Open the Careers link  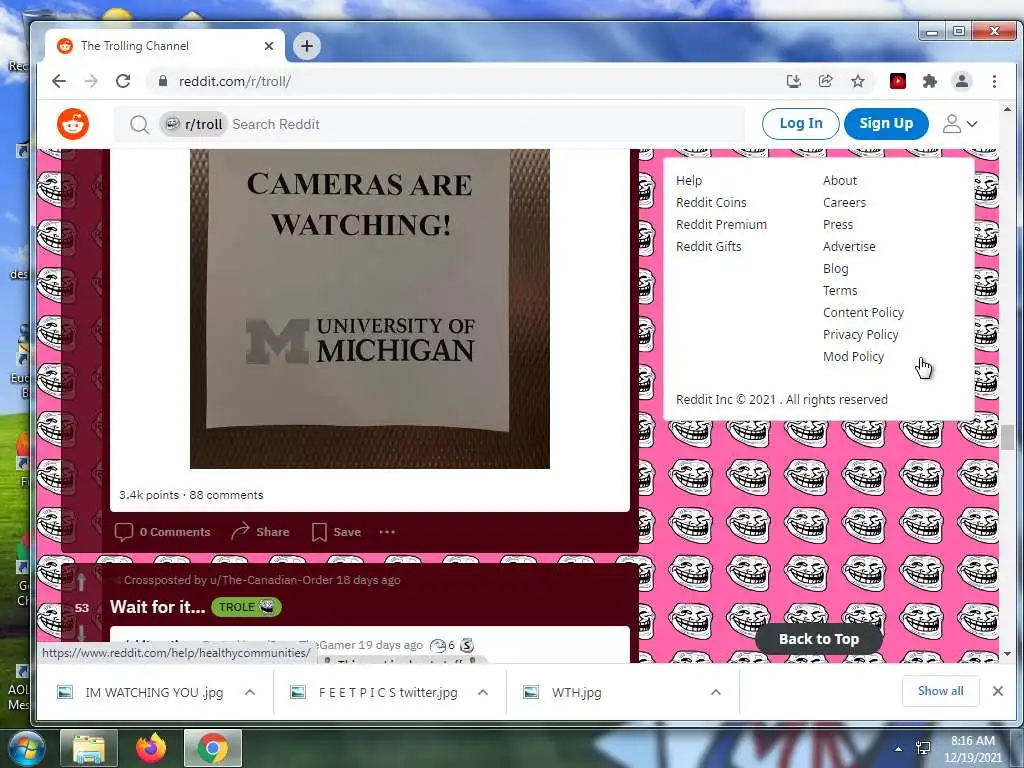(844, 202)
